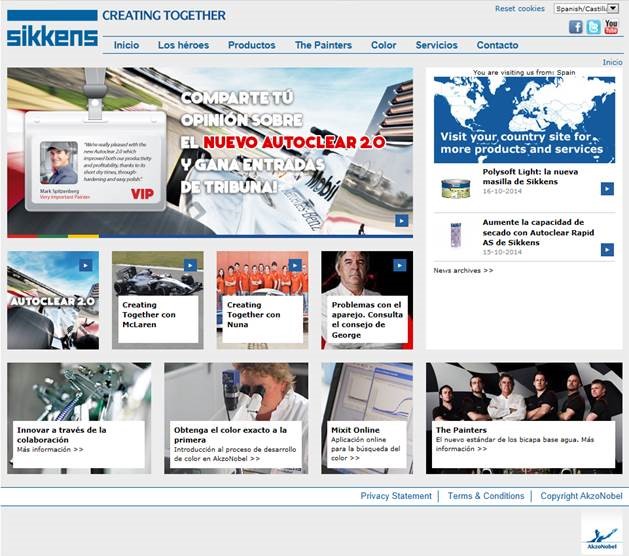Click the Inicio breadcrumb link
The height and width of the screenshot is (556, 629).
(613, 62)
